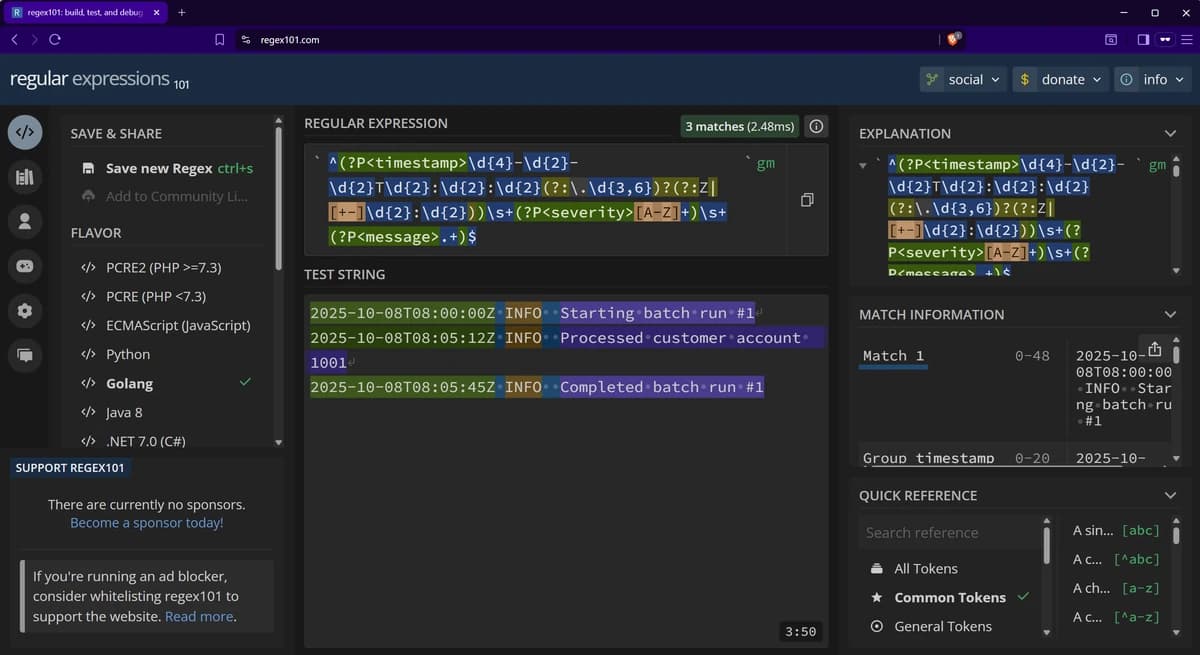Open the info dropdown menu
Viewport: 1200px width, 655px height.
1151,79
